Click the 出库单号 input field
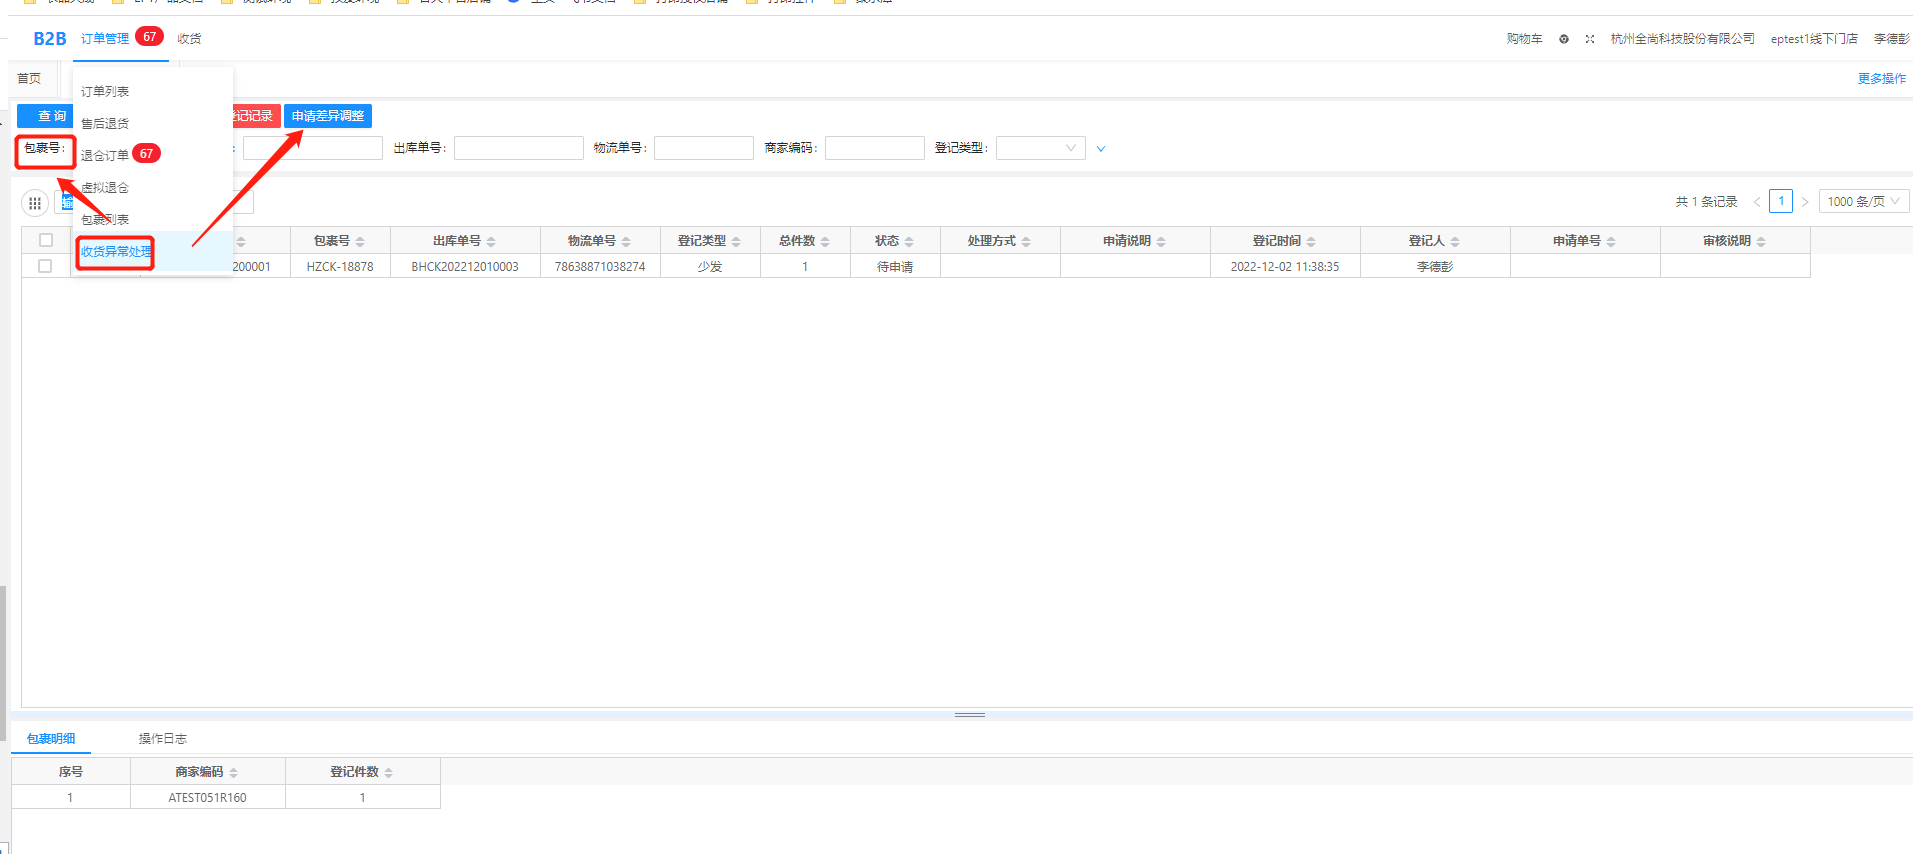Screen dimensions: 1913x854 [x=518, y=149]
